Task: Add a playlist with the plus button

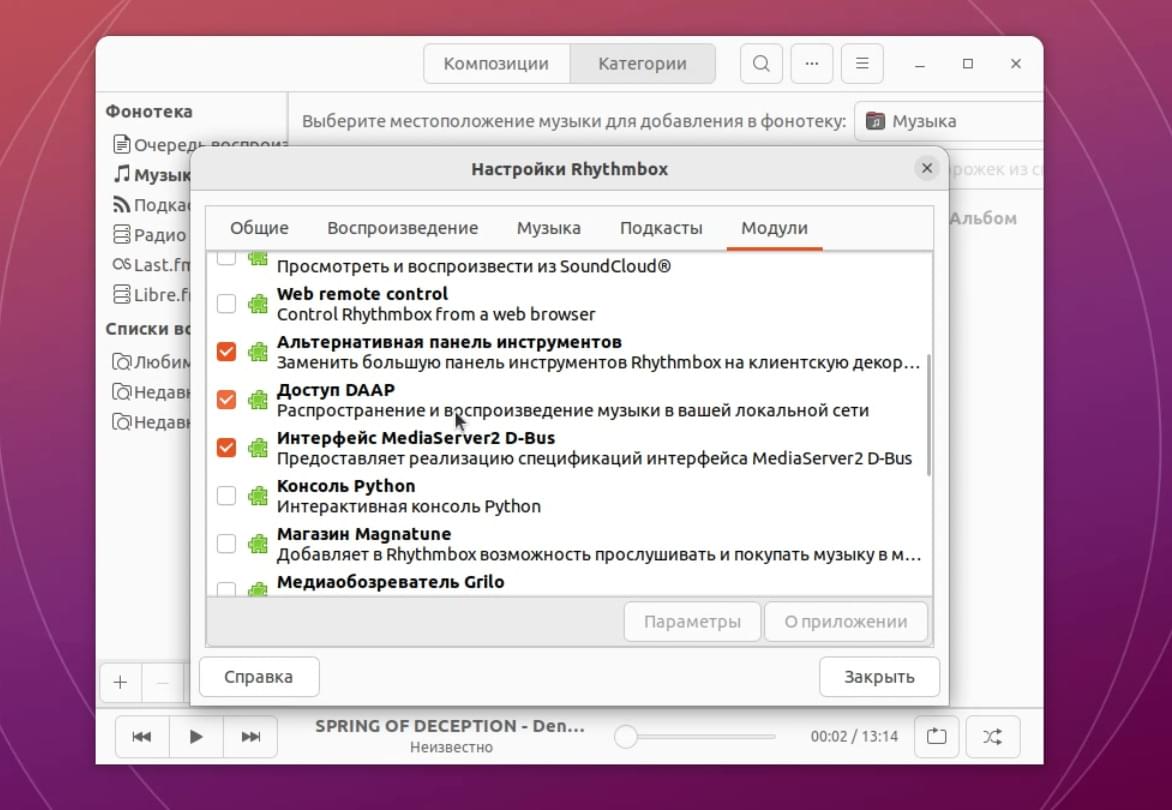Action: tap(120, 682)
